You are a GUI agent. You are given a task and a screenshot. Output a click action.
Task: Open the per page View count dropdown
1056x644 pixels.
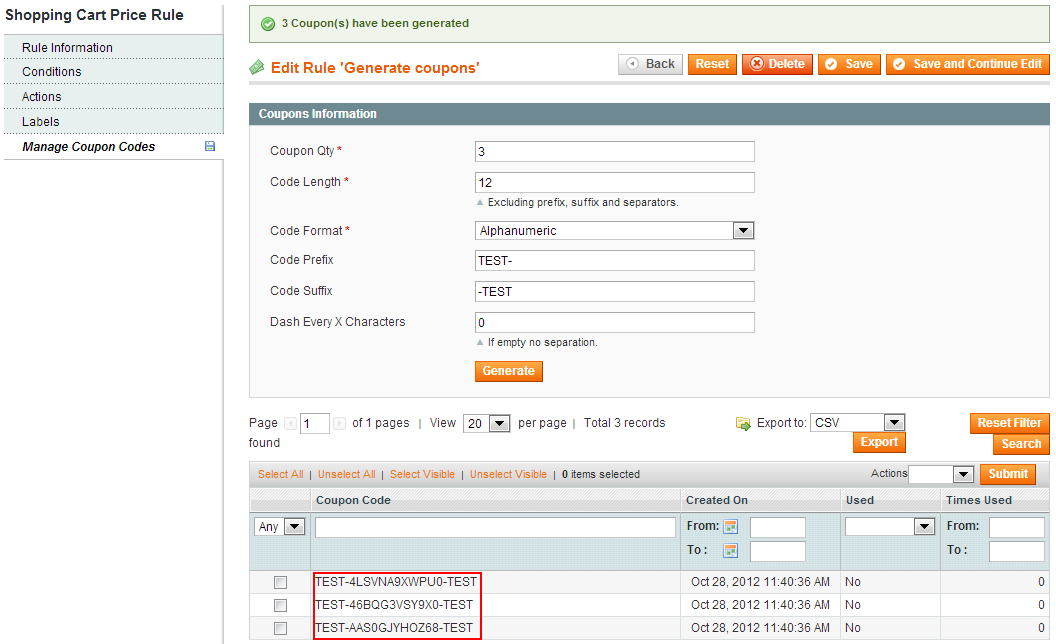pos(487,424)
